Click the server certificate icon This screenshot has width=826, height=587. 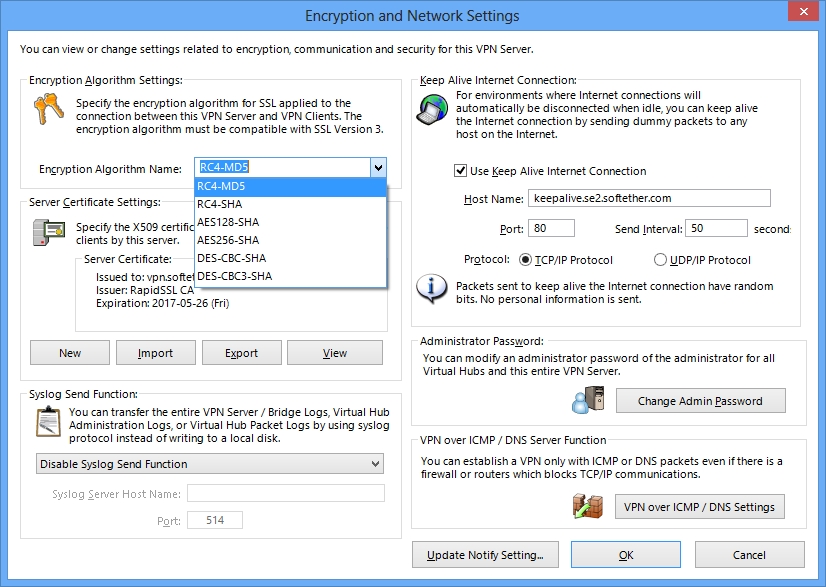[x=48, y=232]
